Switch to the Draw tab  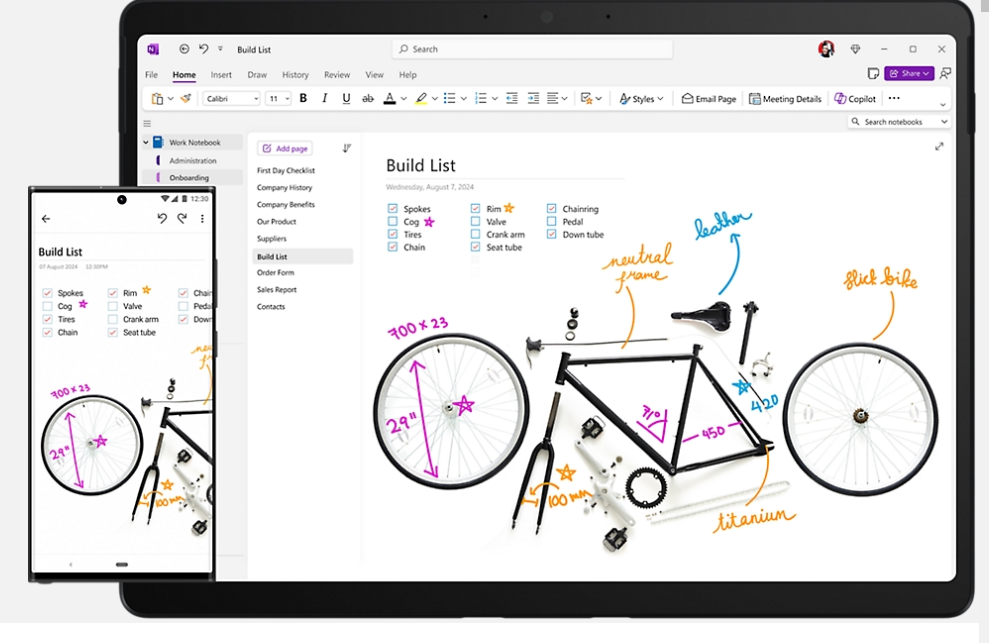pyautogui.click(x=259, y=74)
